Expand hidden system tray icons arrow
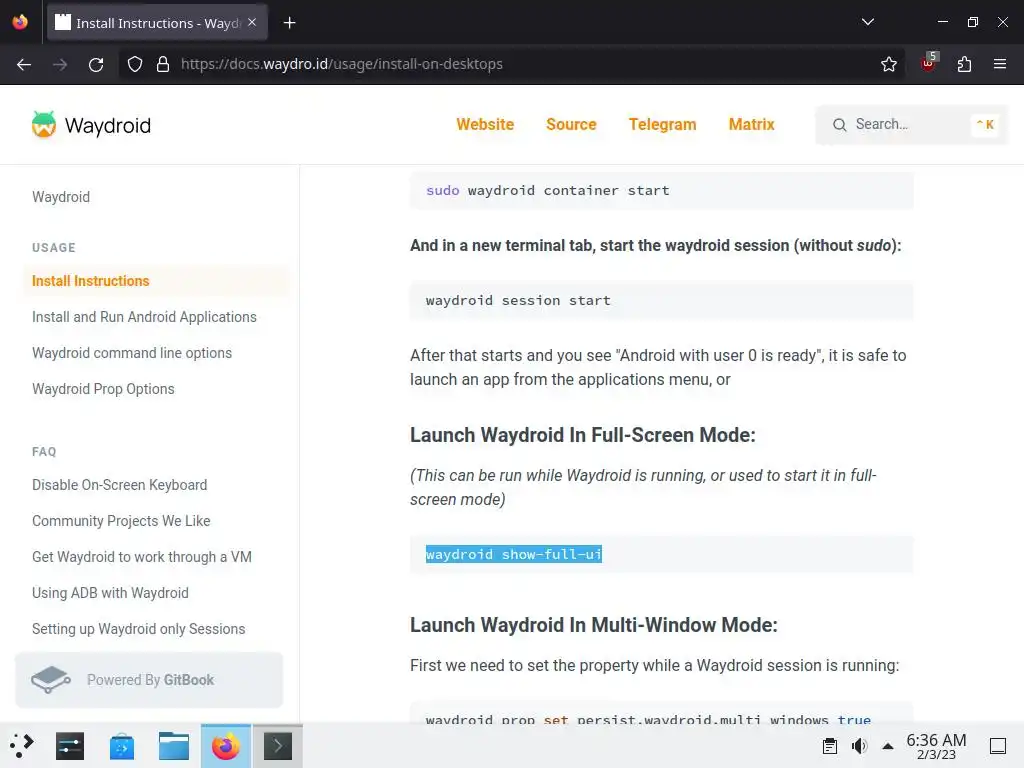Viewport: 1024px width, 768px height. click(888, 746)
